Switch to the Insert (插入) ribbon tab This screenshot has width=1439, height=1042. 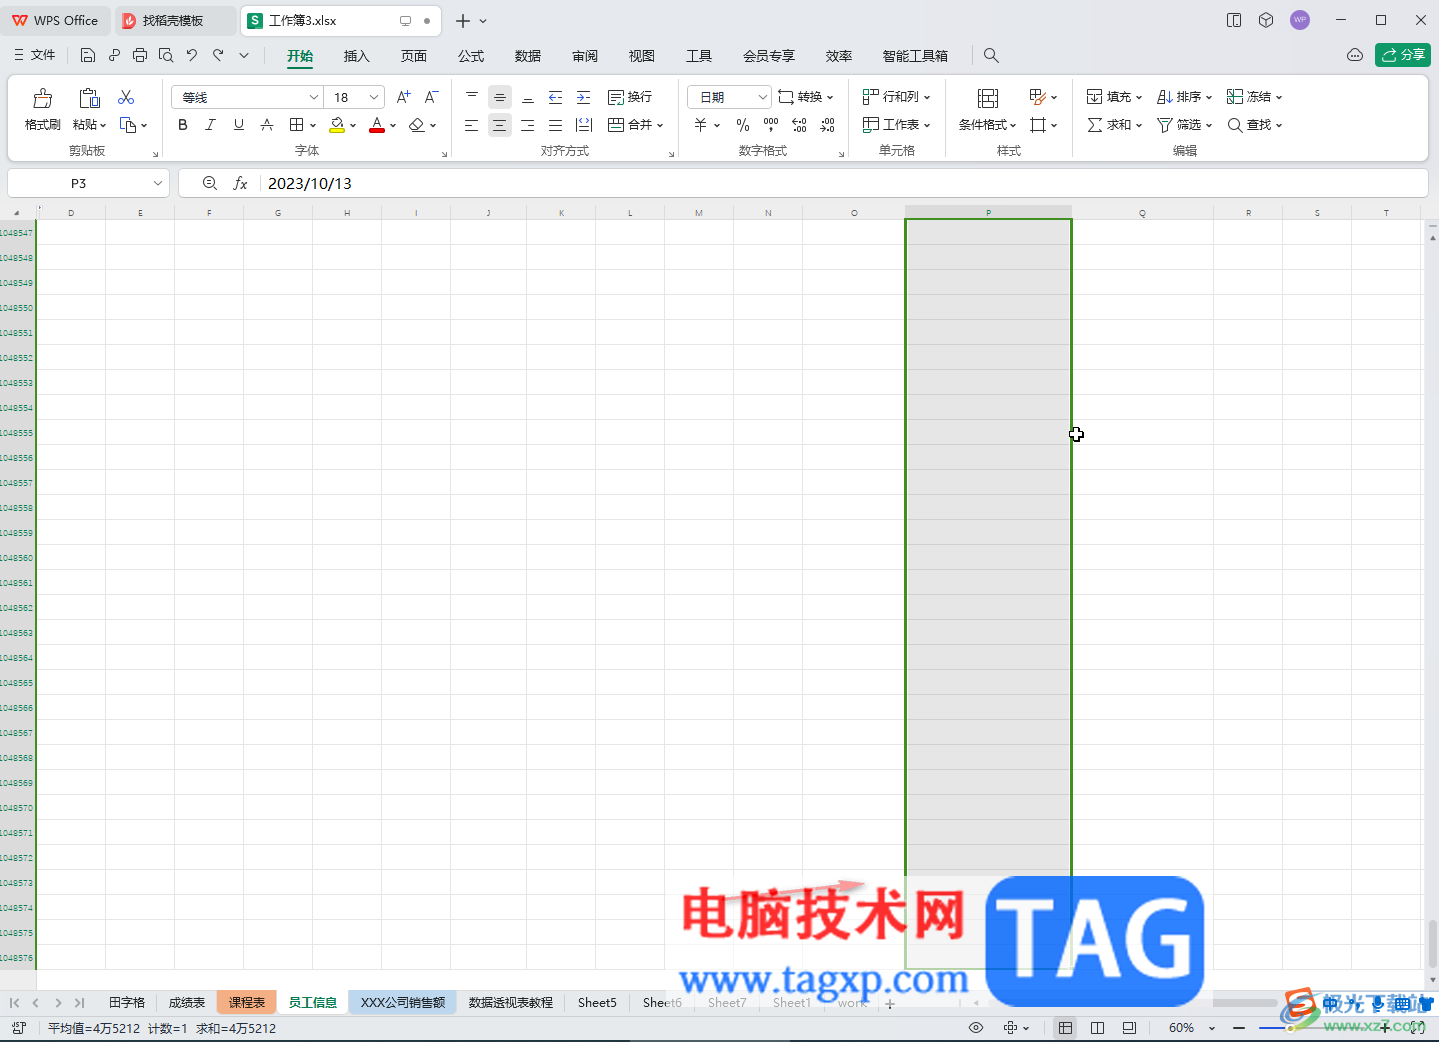[357, 56]
